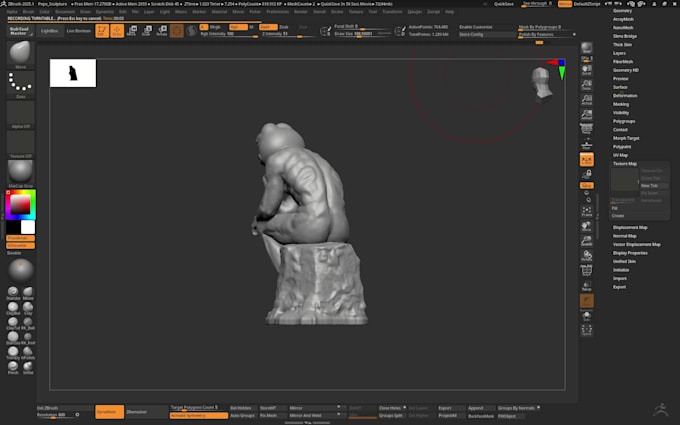Toggle the Zadd button
Image resolution: width=680 pixels, height=425 pixels.
tap(268, 27)
